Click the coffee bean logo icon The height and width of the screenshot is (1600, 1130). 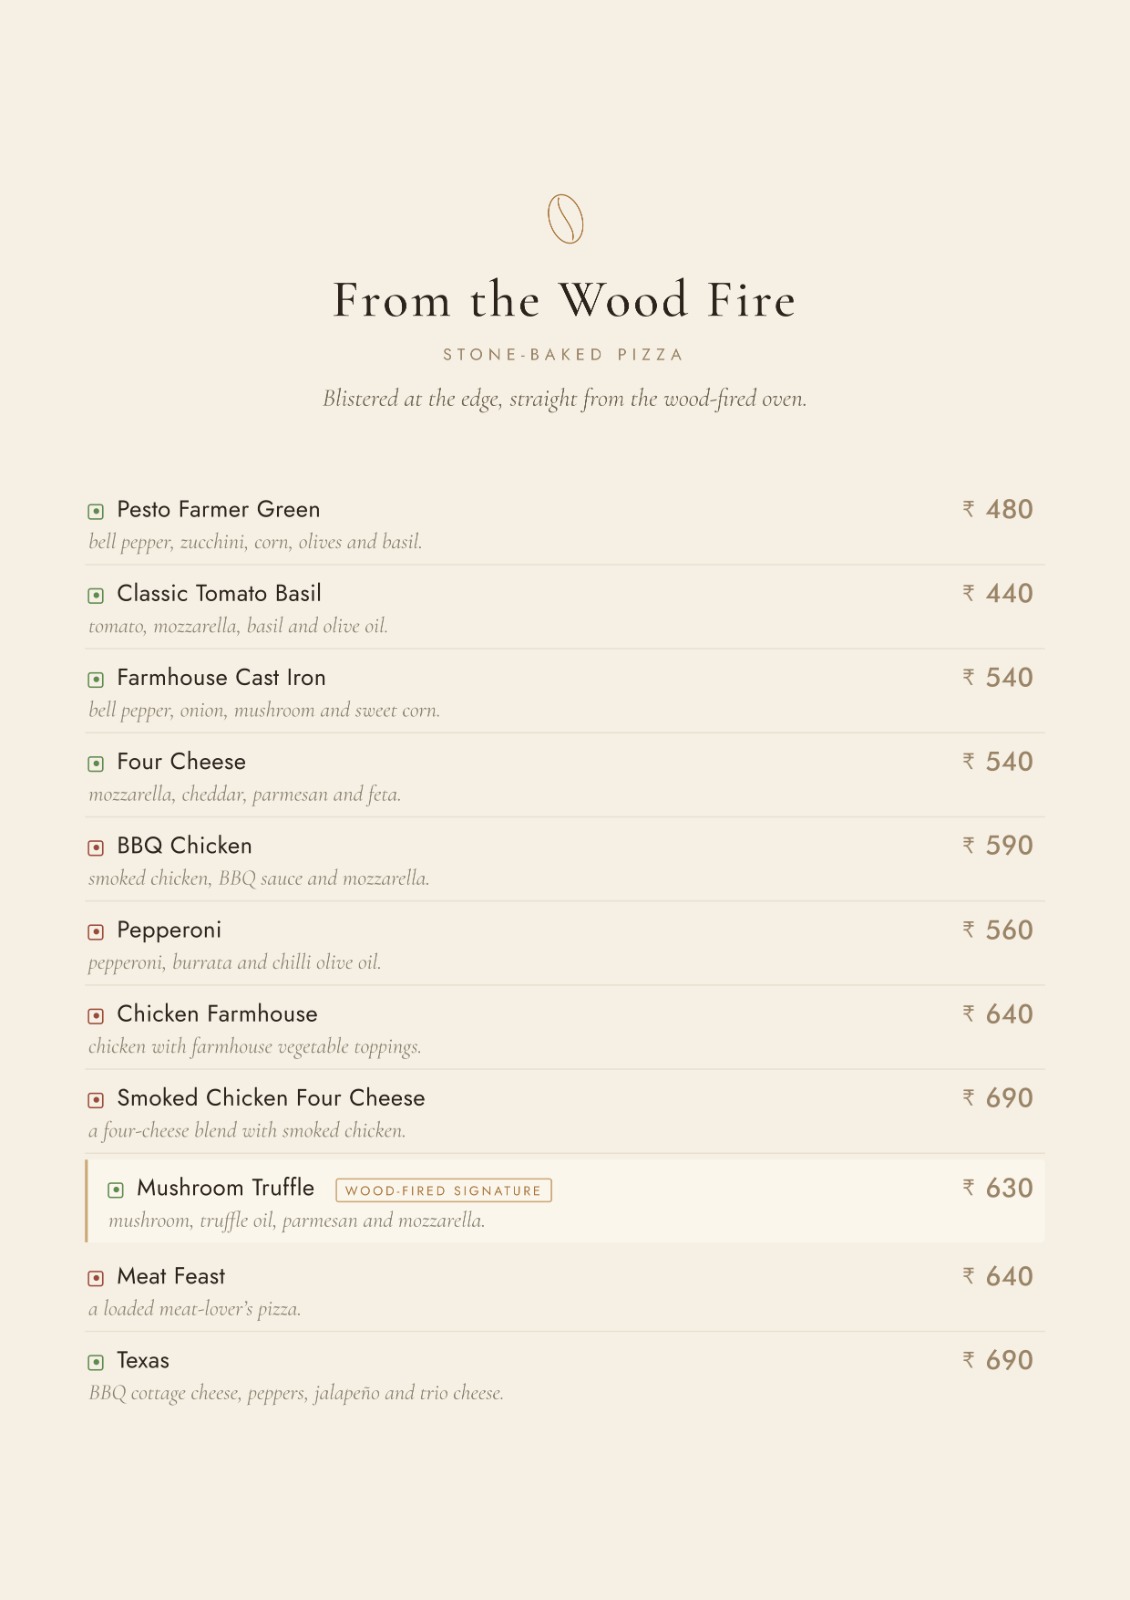565,219
